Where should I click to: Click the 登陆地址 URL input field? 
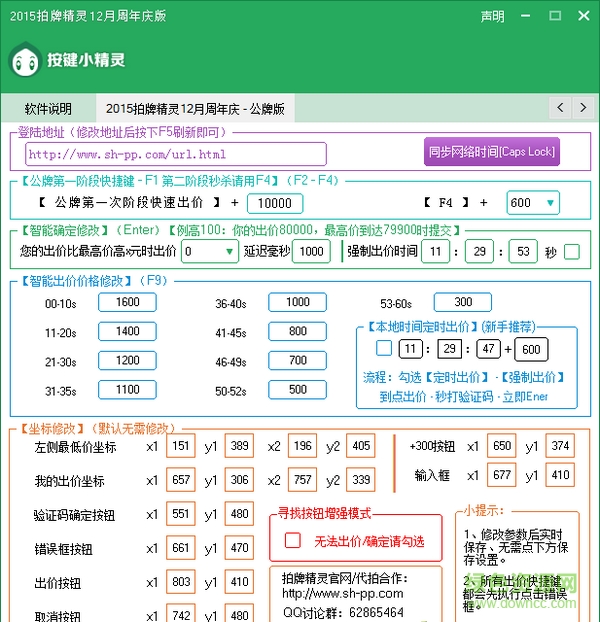click(175, 154)
